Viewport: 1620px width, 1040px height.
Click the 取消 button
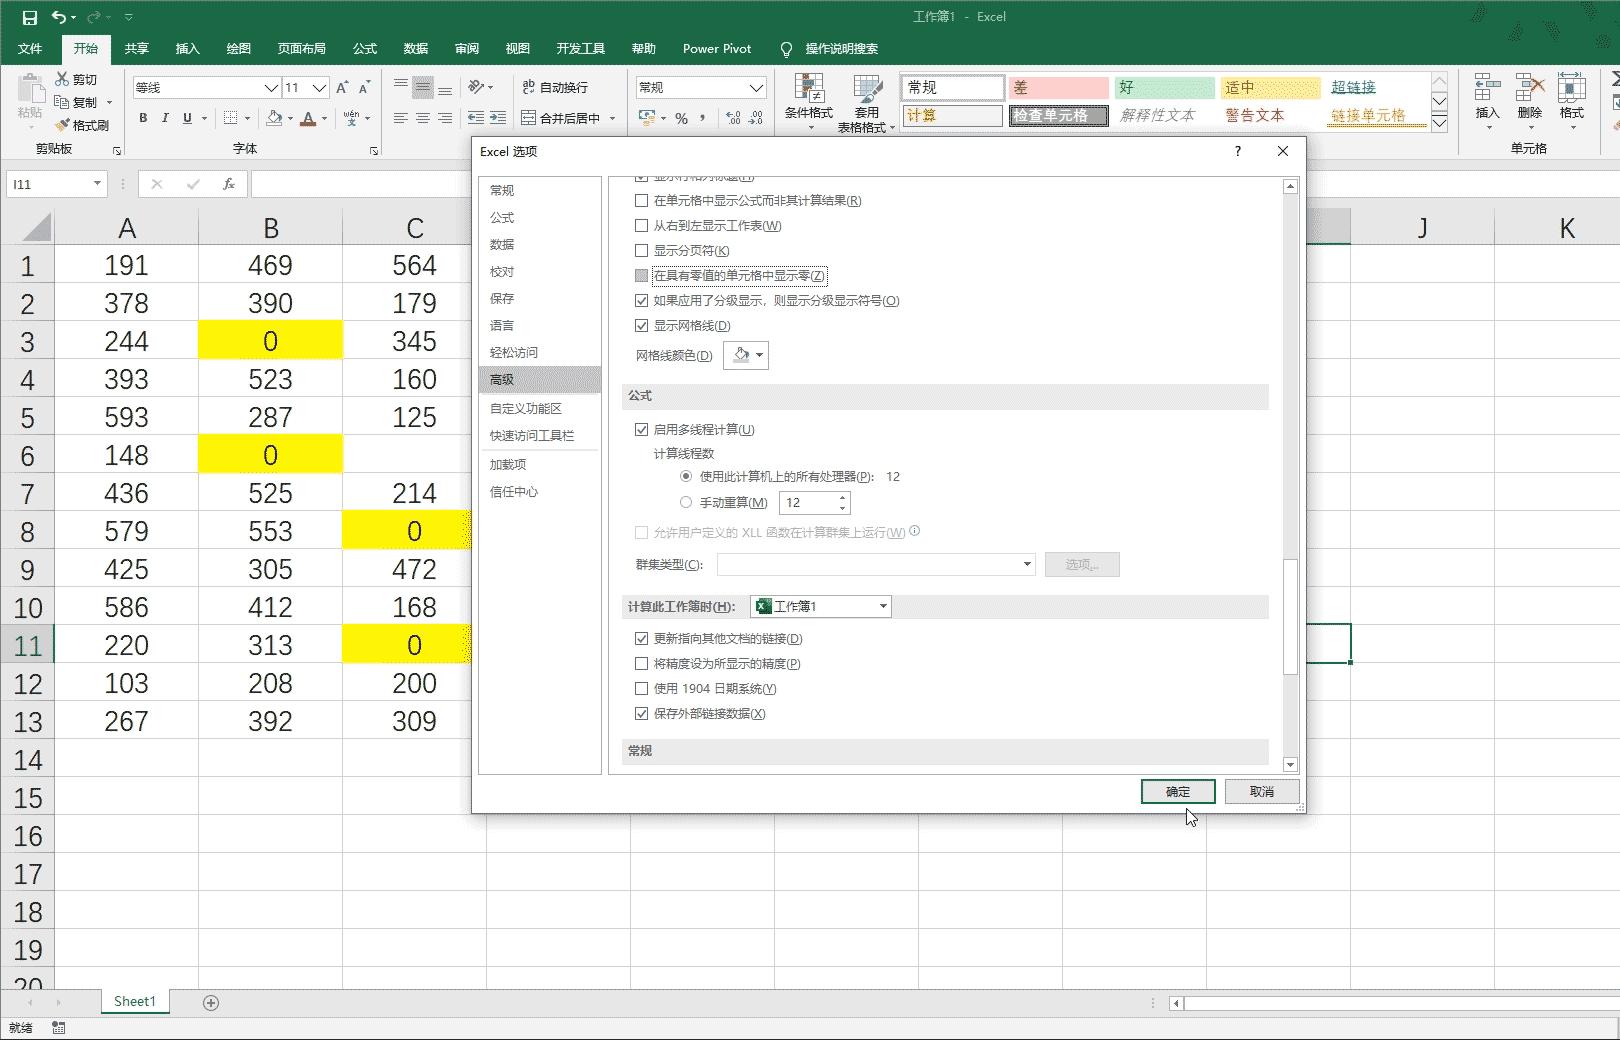(1261, 791)
